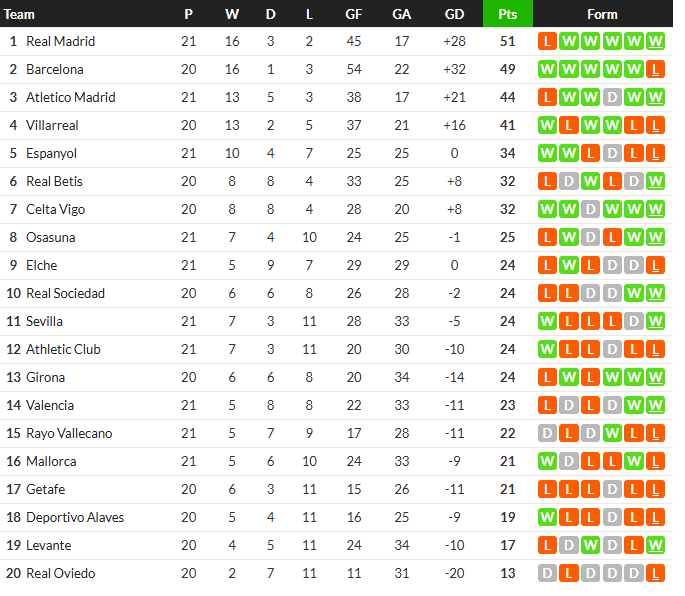Select the Getafe table row
The height and width of the screenshot is (596, 685).
pos(336,489)
